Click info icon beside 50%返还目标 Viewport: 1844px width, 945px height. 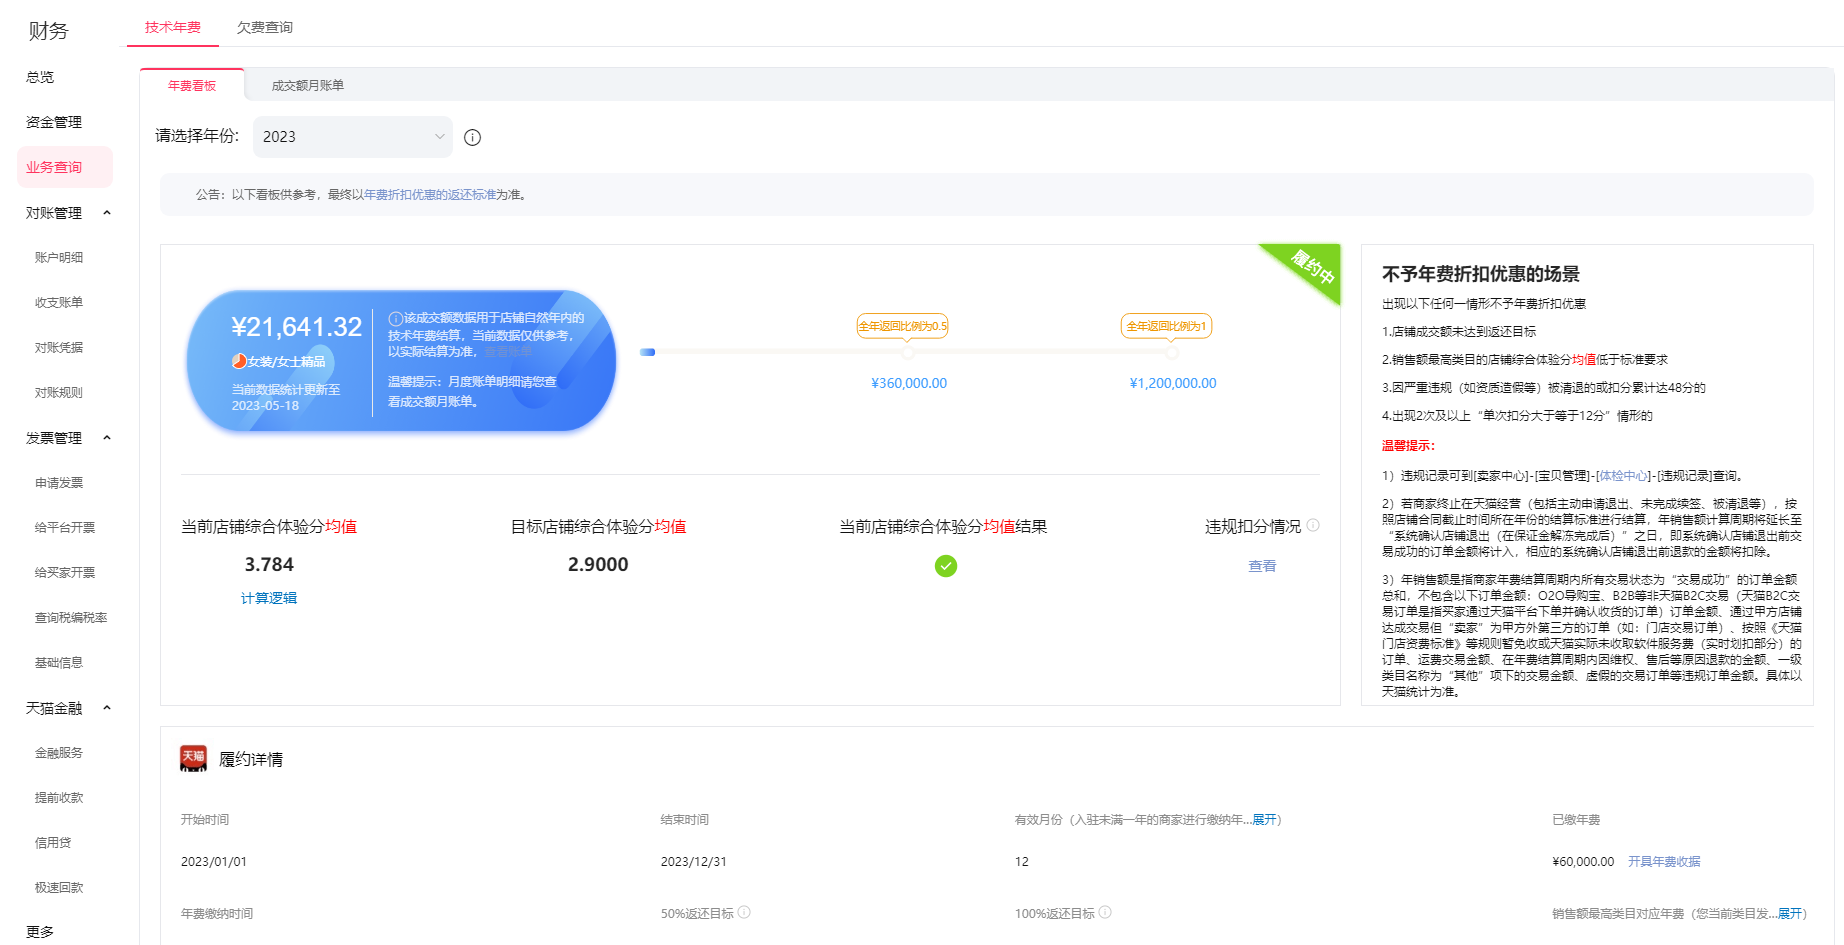(744, 912)
